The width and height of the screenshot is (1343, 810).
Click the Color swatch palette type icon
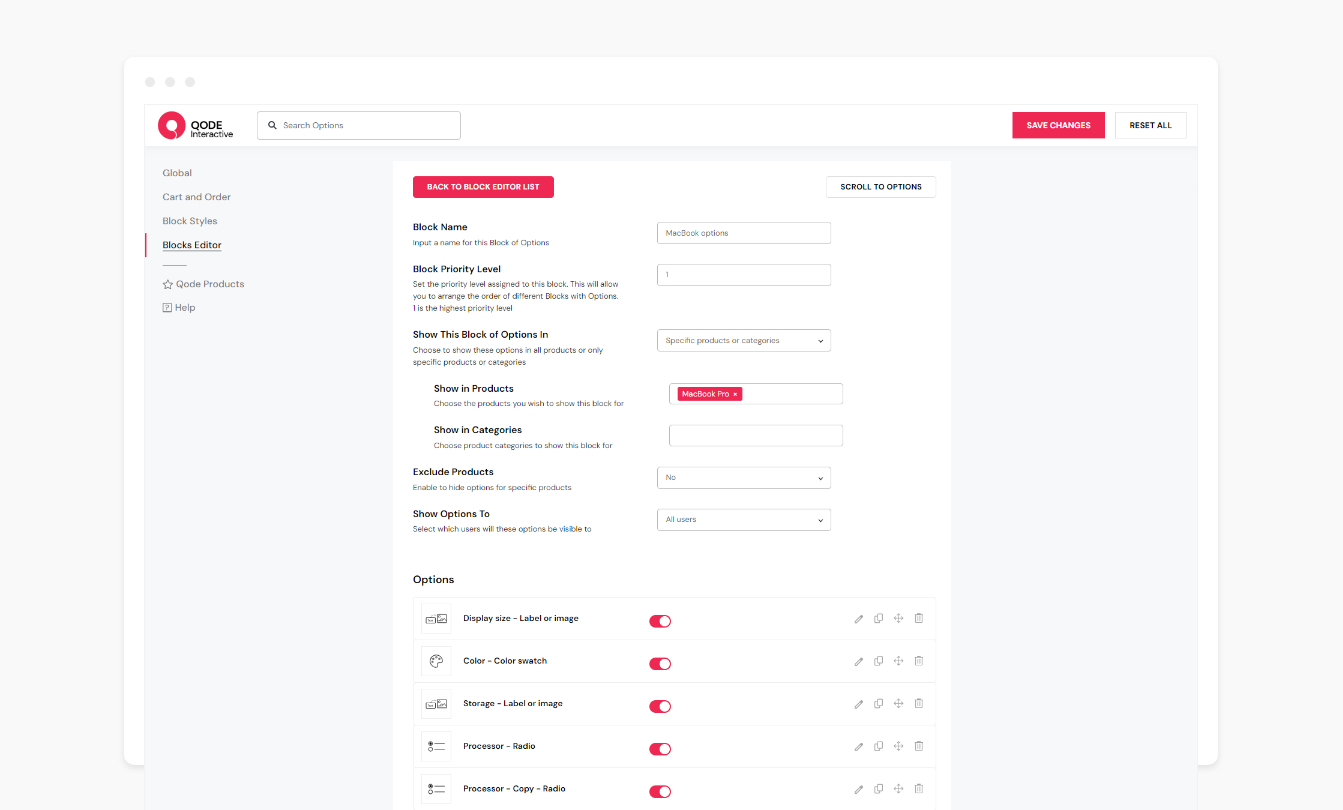(x=436, y=661)
